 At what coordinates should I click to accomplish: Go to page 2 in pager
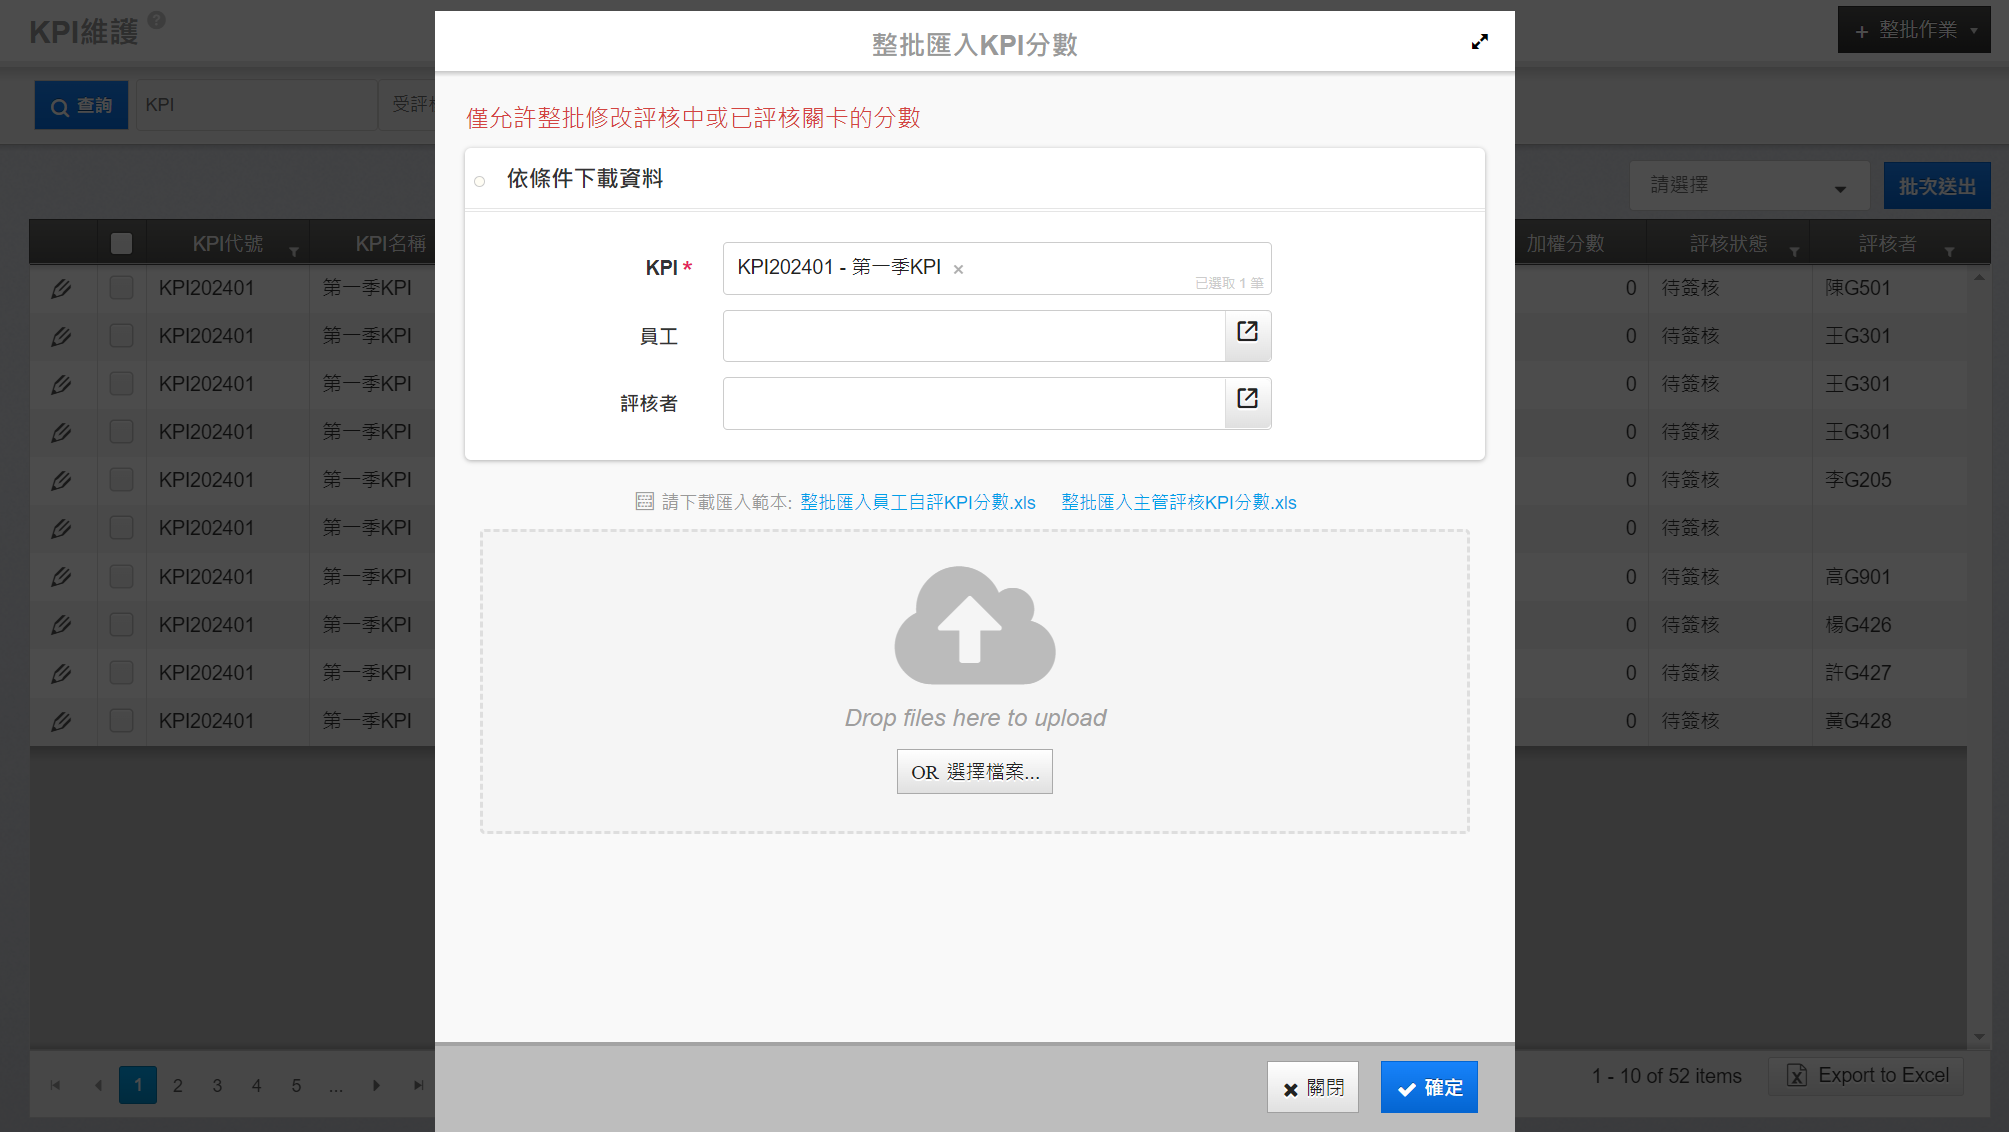[x=177, y=1085]
